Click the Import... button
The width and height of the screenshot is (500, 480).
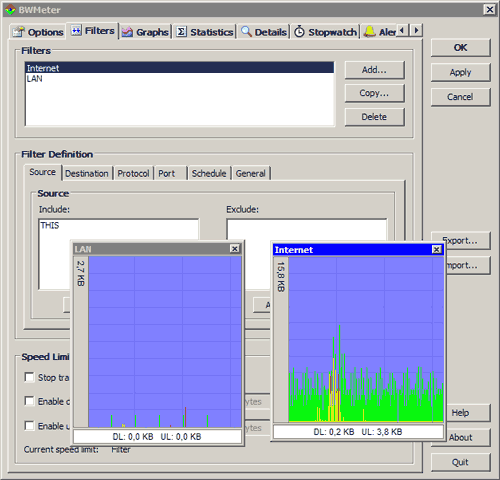(x=468, y=265)
